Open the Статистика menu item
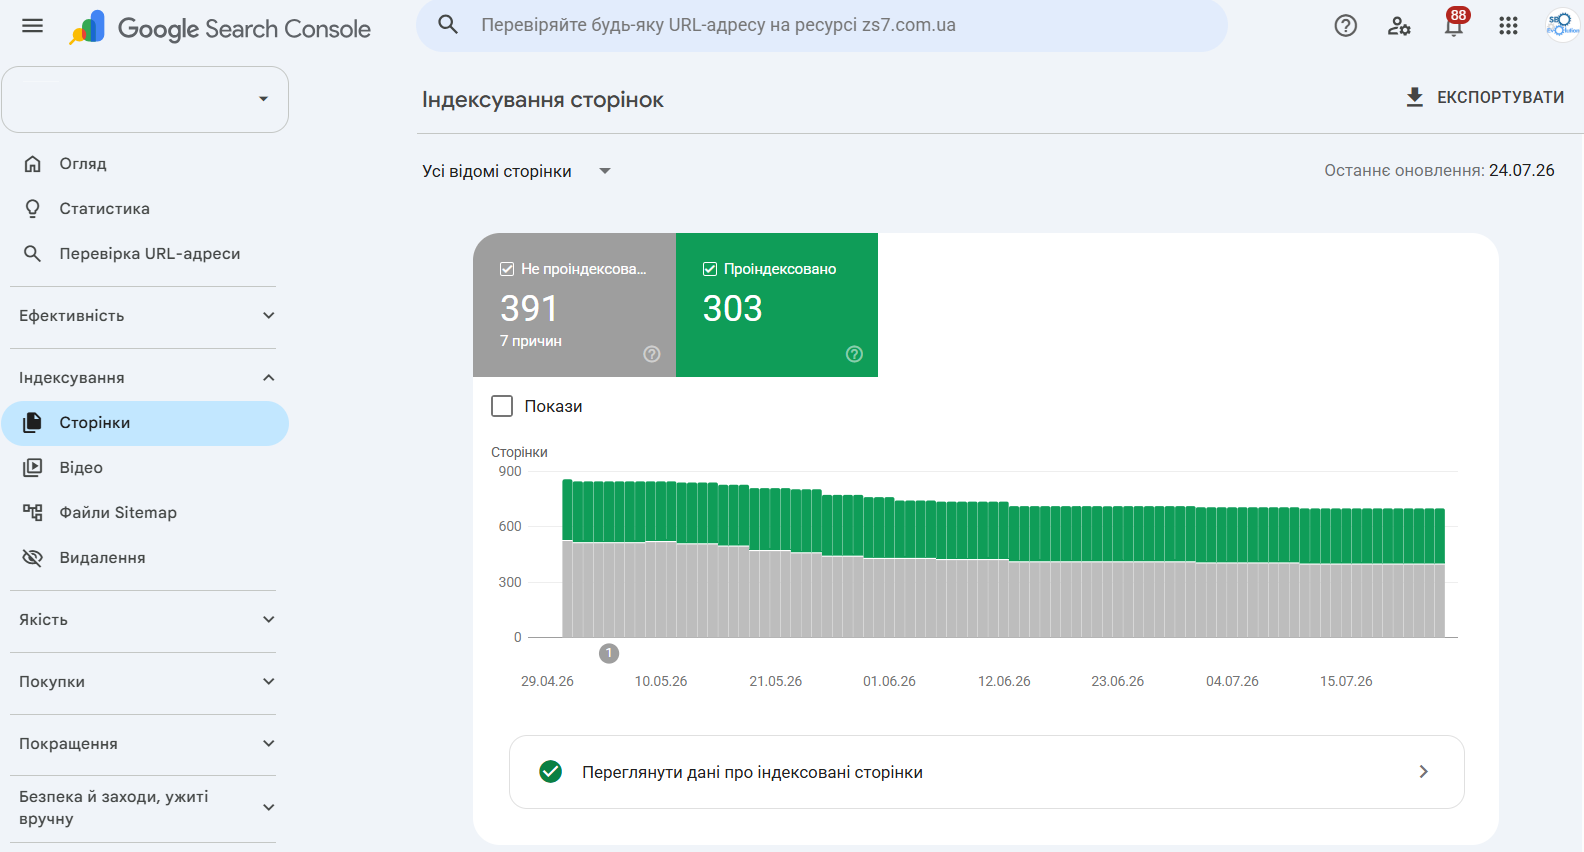This screenshot has height=852, width=1584. pos(145,208)
